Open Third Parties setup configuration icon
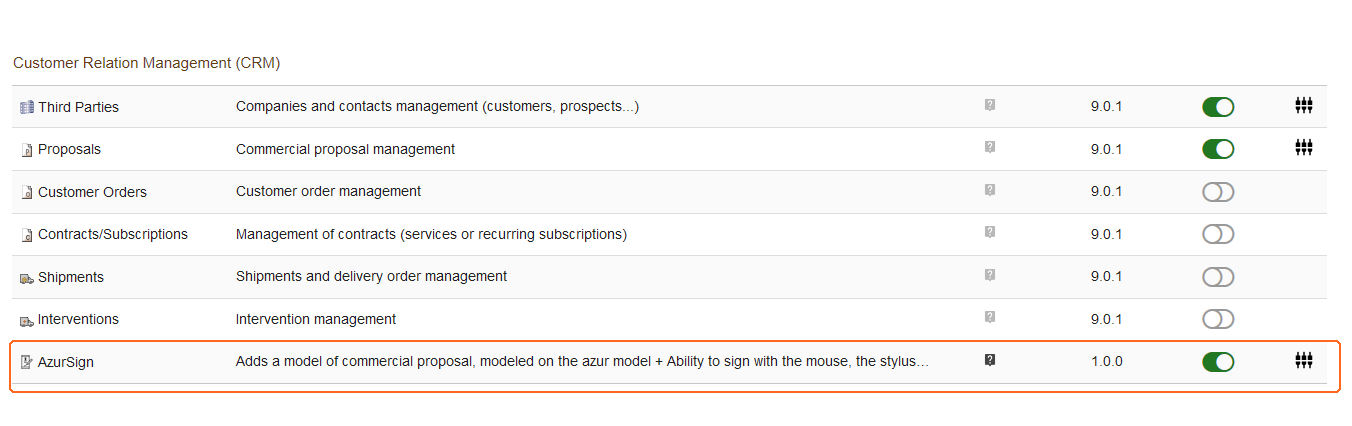The image size is (1352, 426). click(x=1303, y=106)
